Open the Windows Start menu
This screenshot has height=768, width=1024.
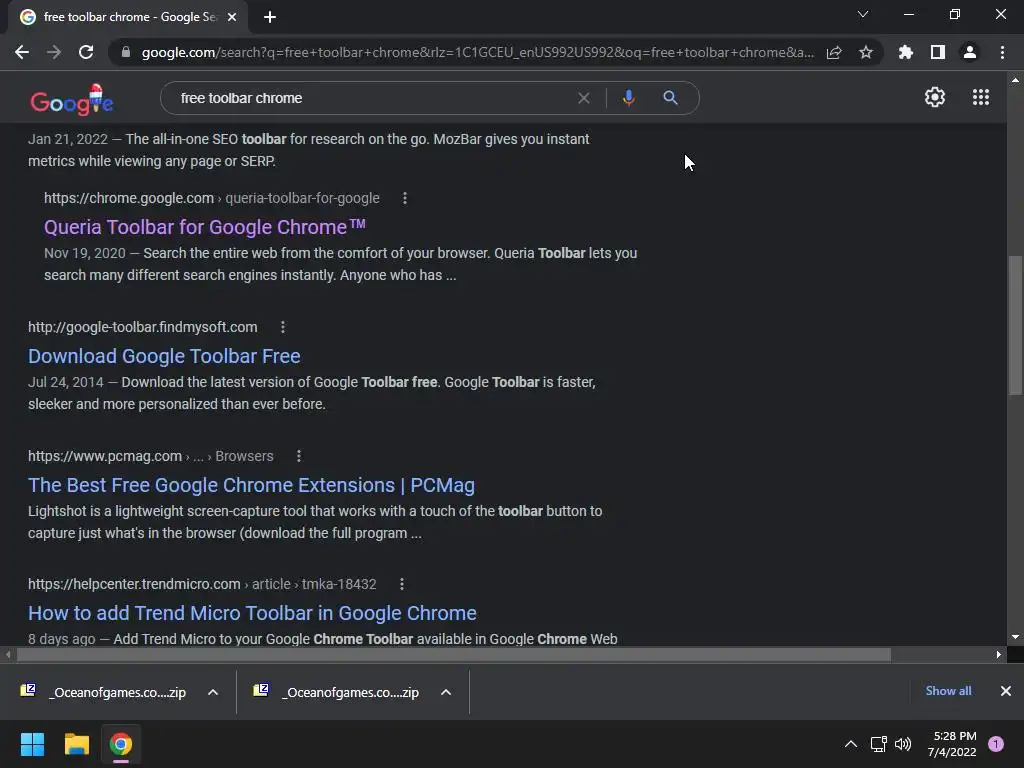(32, 744)
